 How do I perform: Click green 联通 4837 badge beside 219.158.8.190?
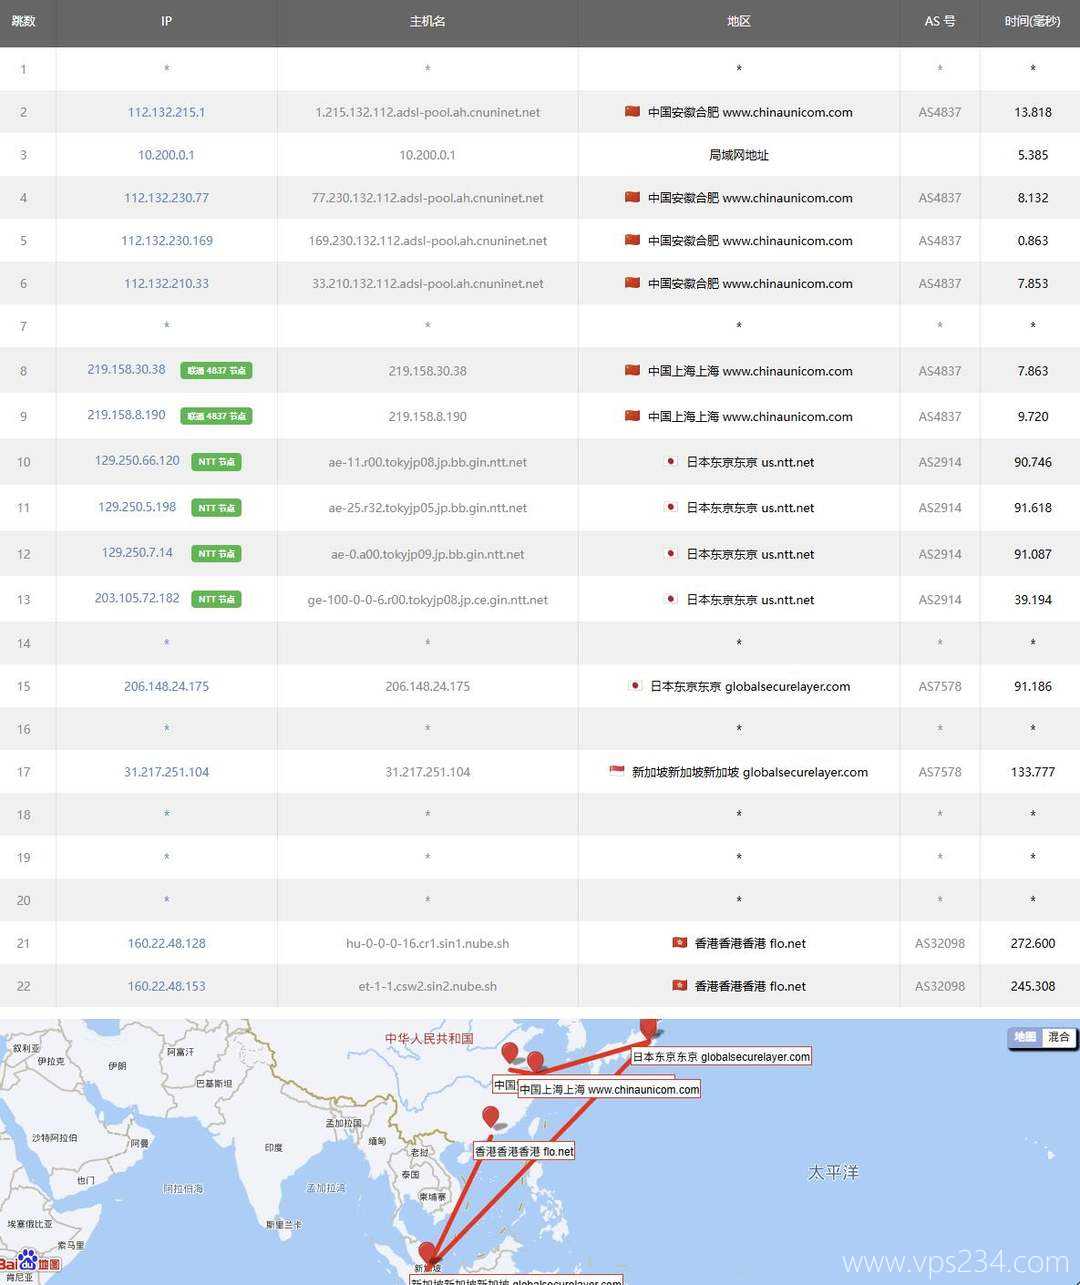[x=216, y=416]
